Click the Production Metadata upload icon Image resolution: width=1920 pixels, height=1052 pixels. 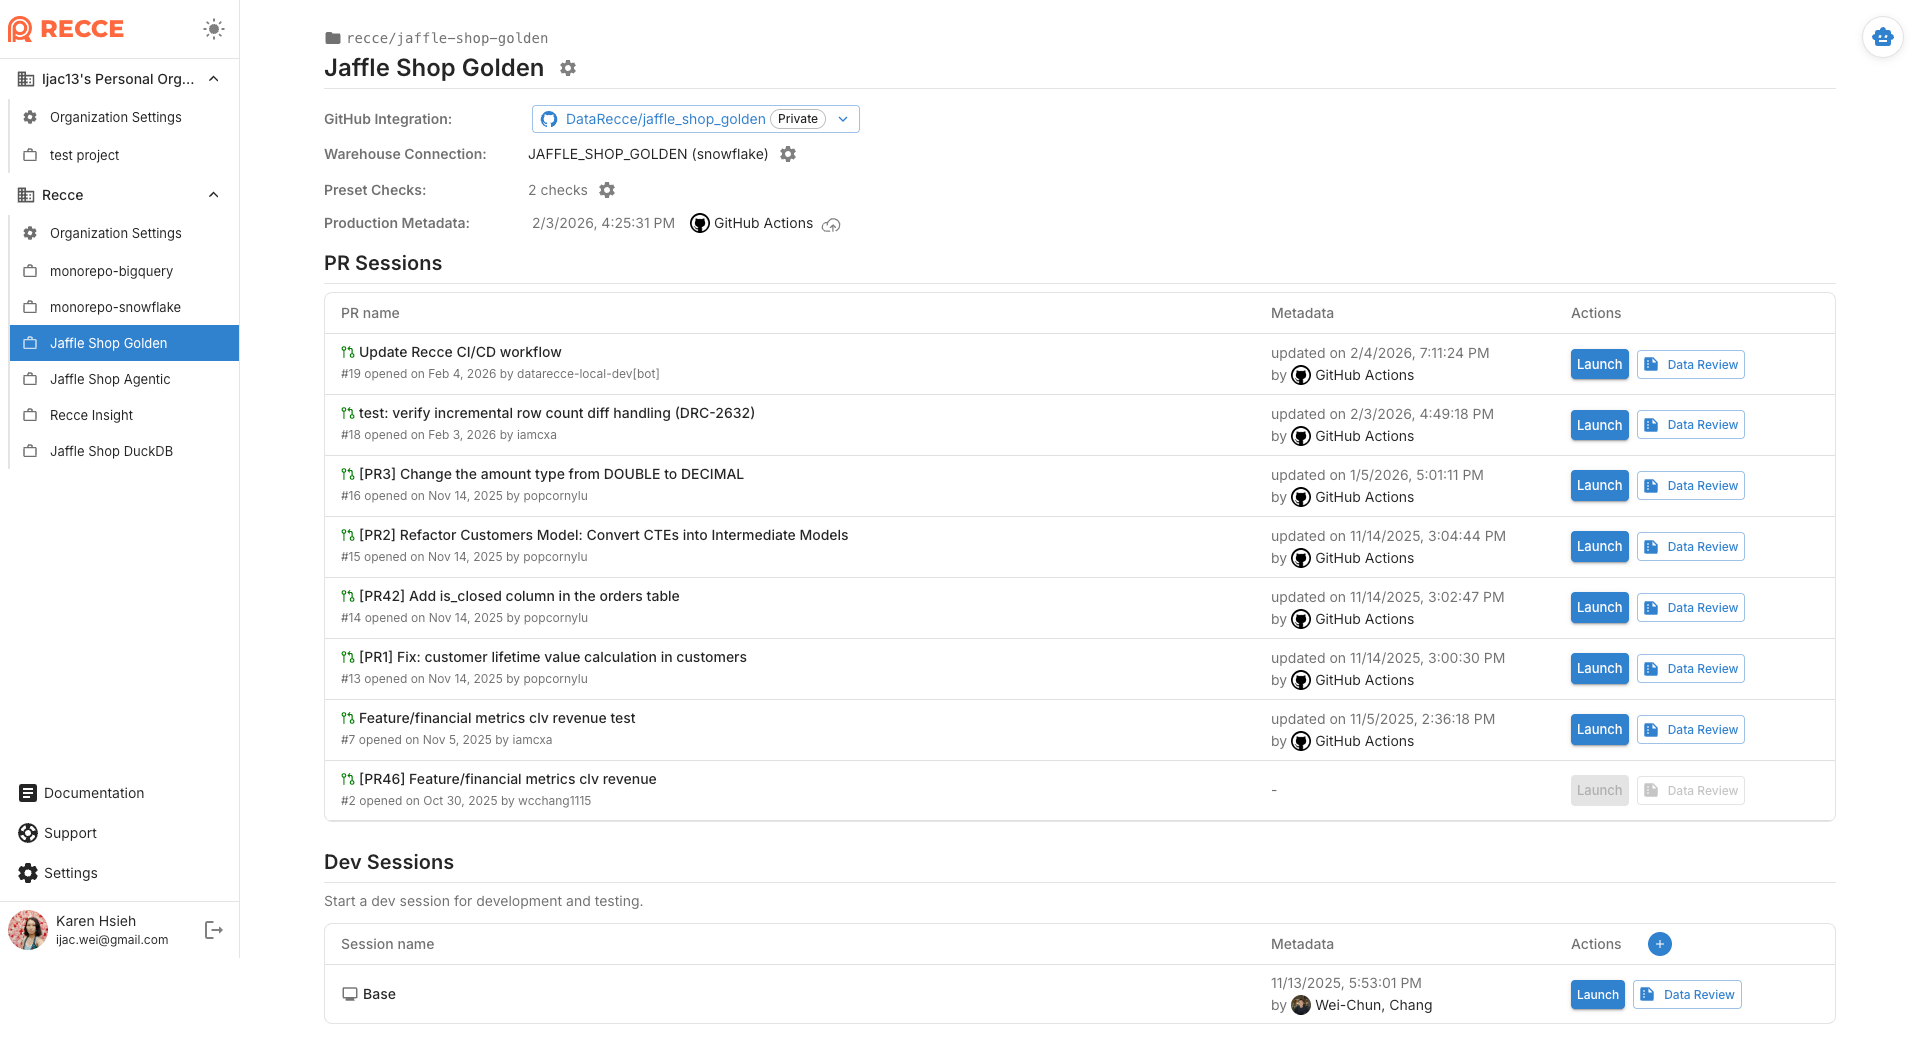[x=832, y=225]
